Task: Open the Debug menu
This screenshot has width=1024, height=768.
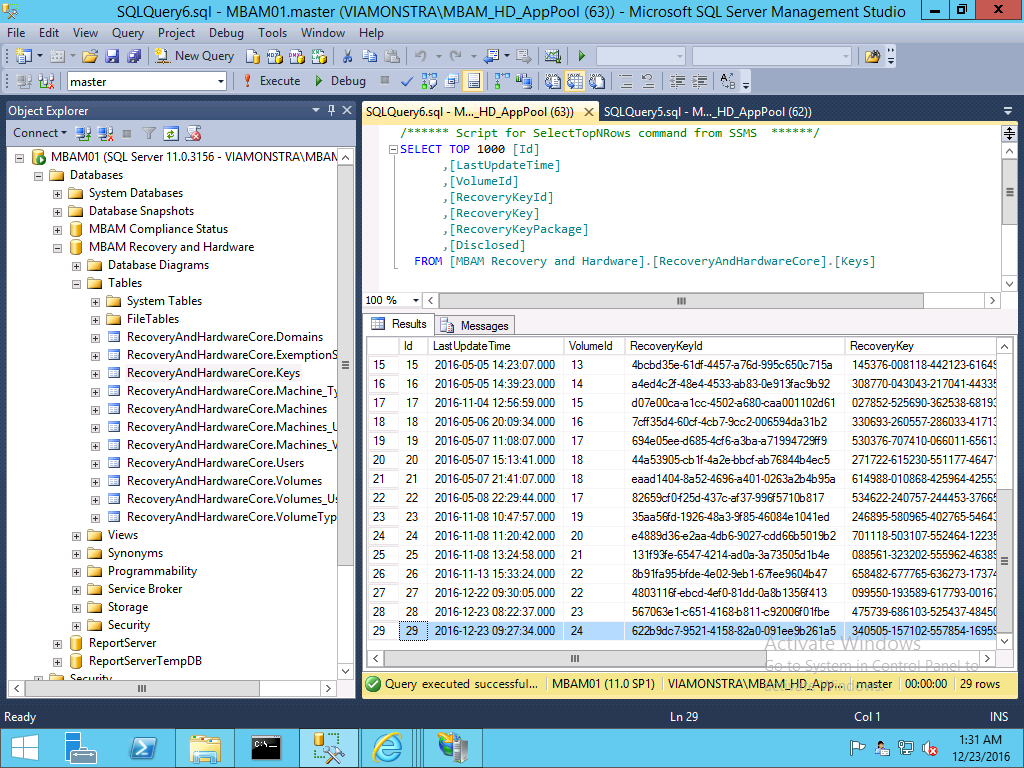Action: pyautogui.click(x=226, y=33)
